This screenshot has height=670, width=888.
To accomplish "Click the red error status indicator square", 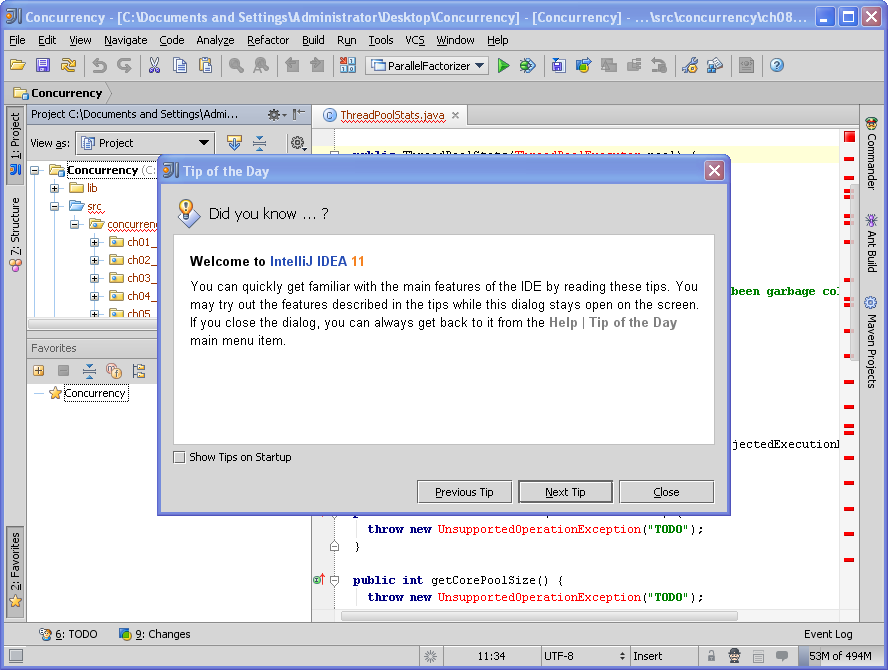I will click(849, 136).
